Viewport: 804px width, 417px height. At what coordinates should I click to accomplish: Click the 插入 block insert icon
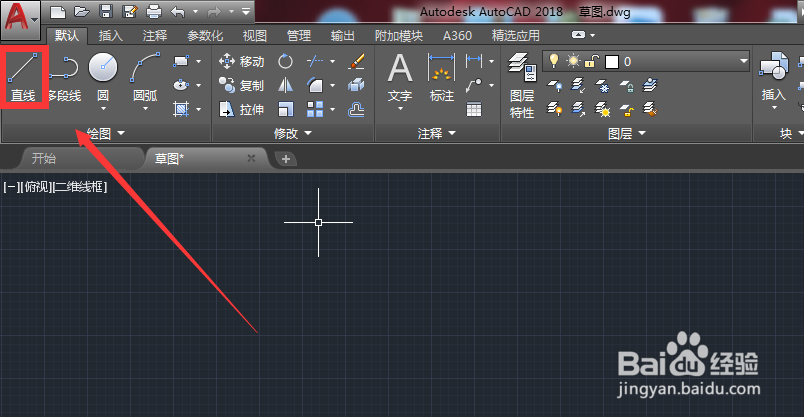point(773,77)
